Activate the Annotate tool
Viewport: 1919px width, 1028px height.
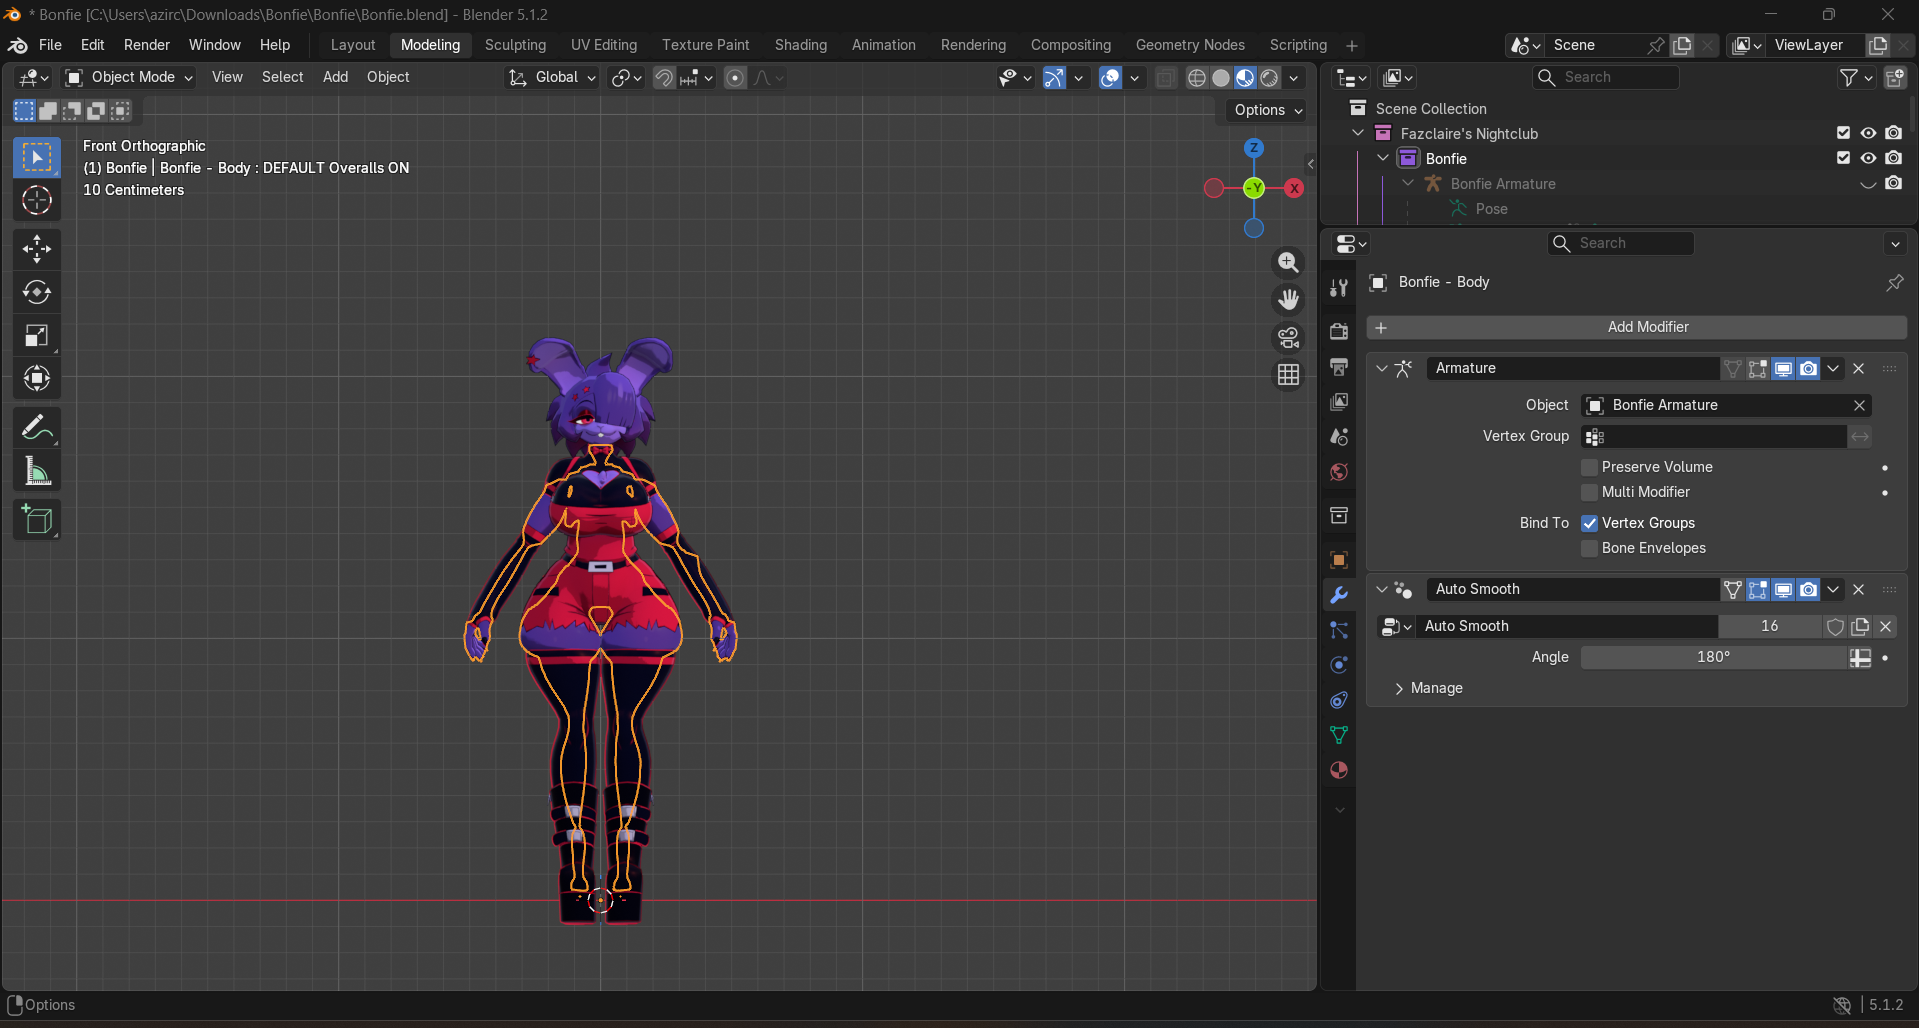[37, 428]
